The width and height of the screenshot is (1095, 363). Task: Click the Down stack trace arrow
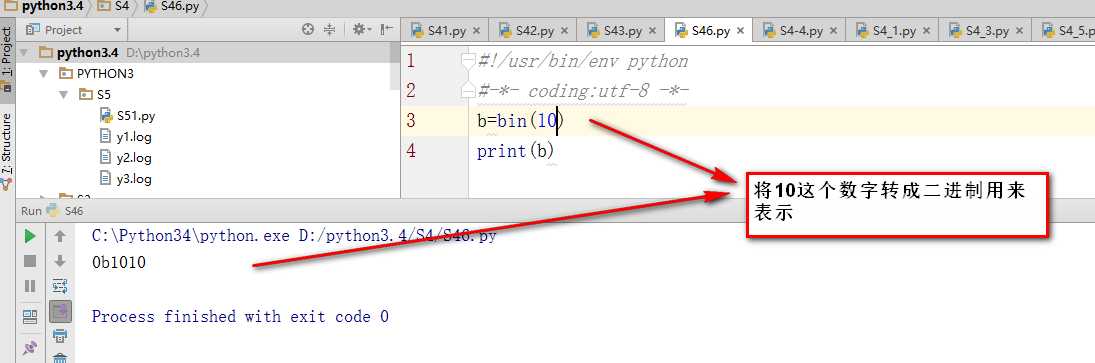[x=60, y=261]
